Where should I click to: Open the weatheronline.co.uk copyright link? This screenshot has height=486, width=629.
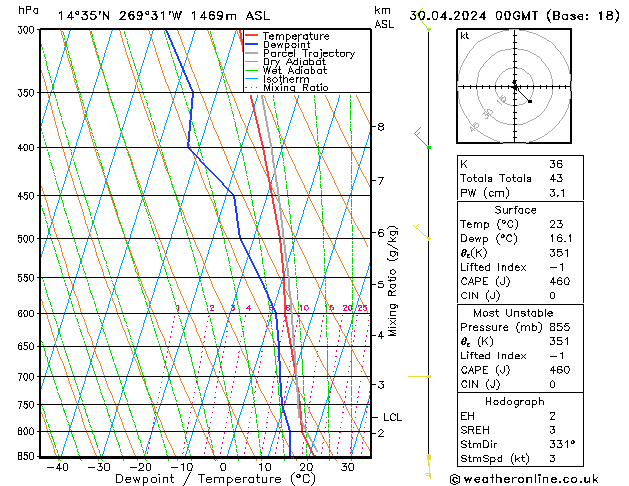(x=524, y=479)
